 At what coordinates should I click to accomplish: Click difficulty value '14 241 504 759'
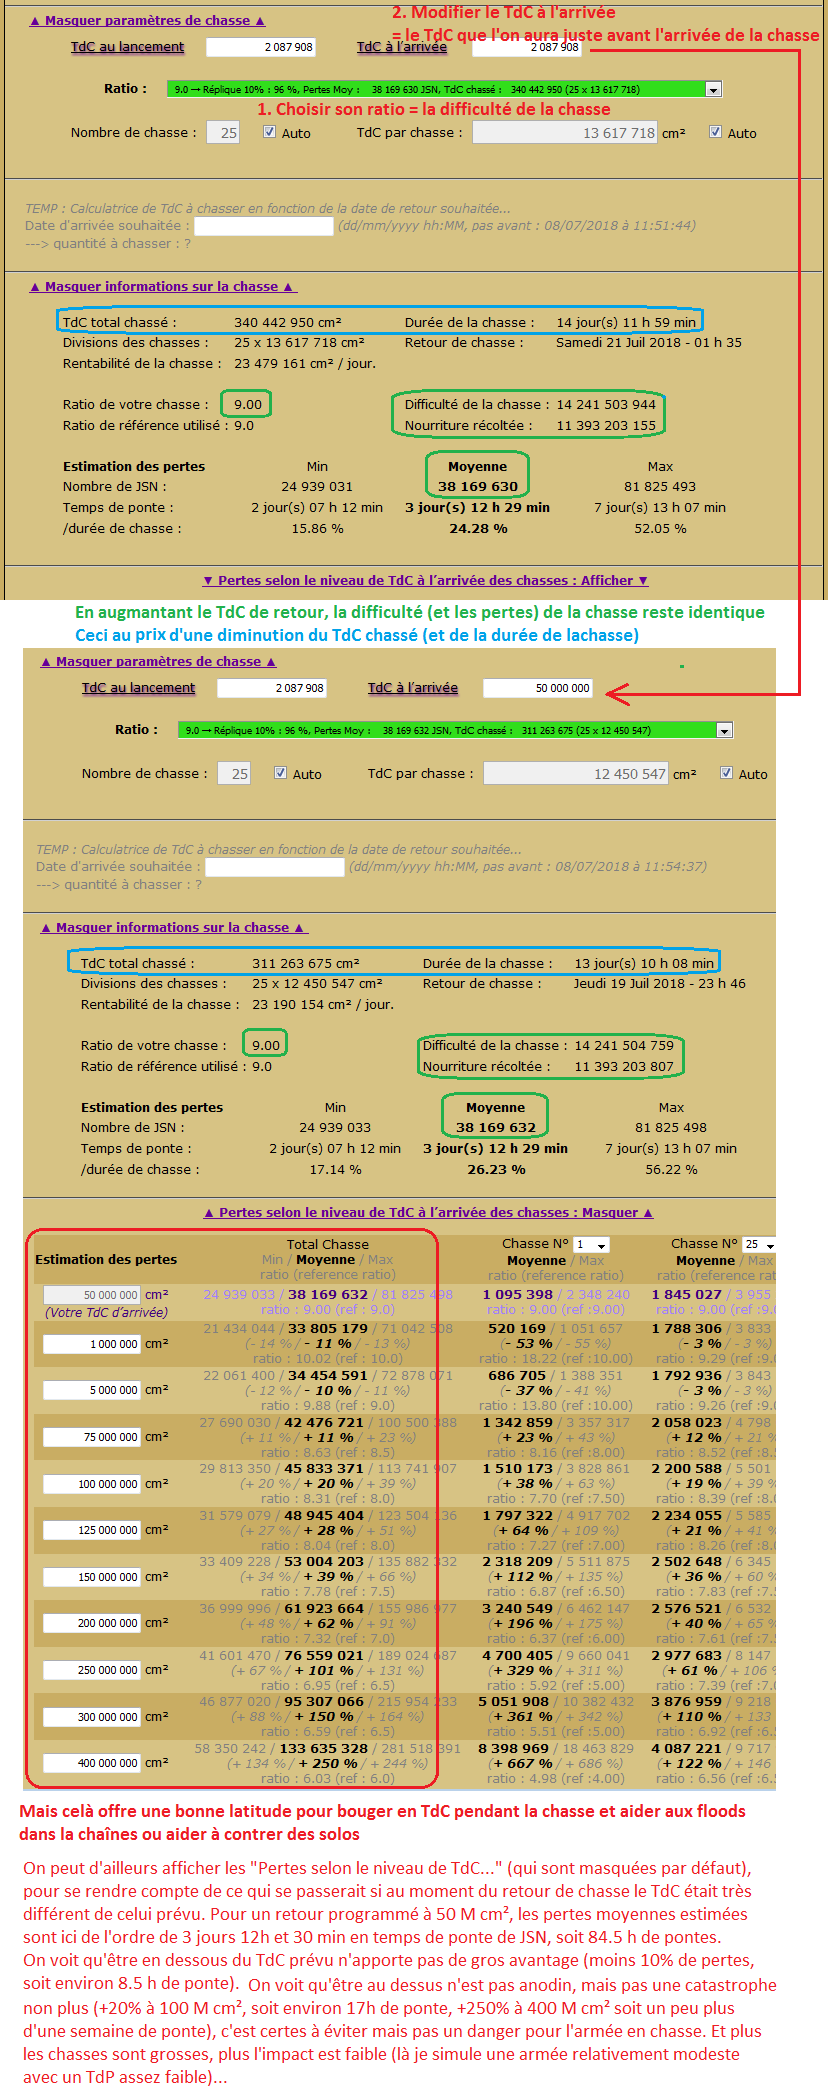point(624,1045)
